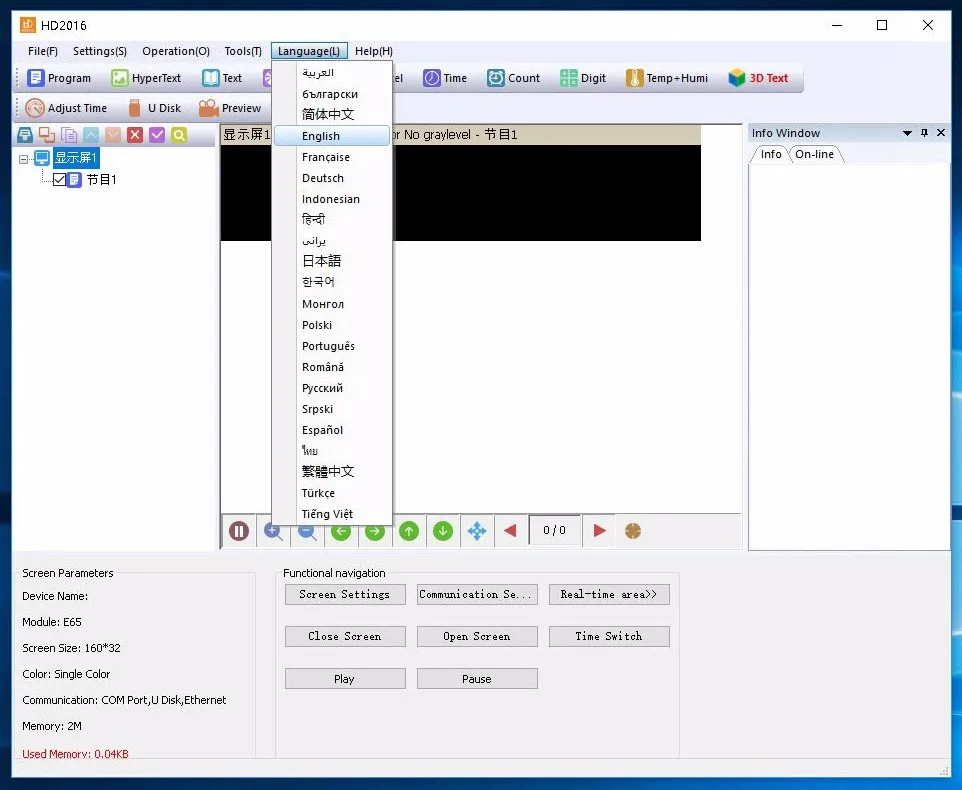Delete selected item with red X icon

pos(135,135)
